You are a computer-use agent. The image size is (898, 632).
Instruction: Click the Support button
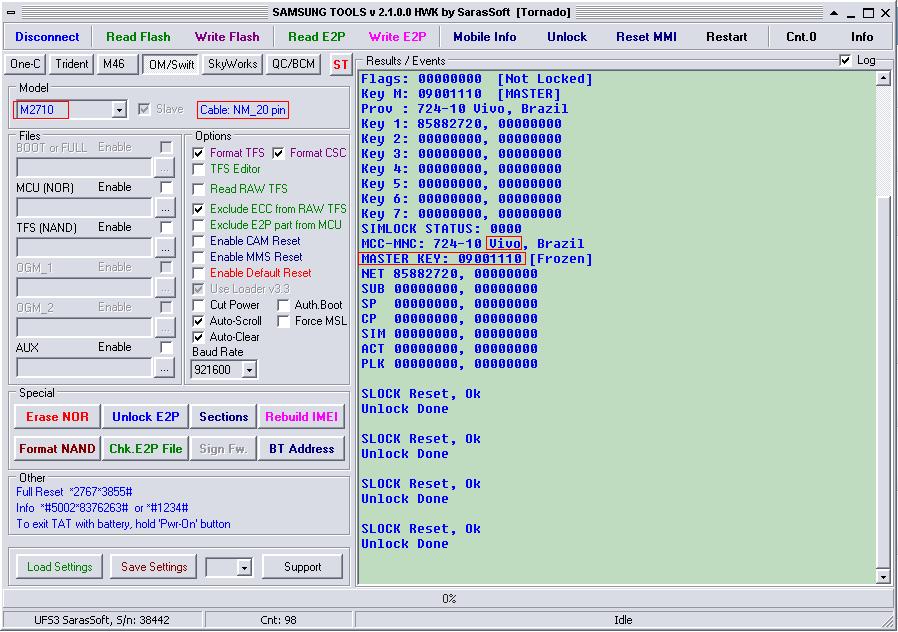[x=302, y=567]
